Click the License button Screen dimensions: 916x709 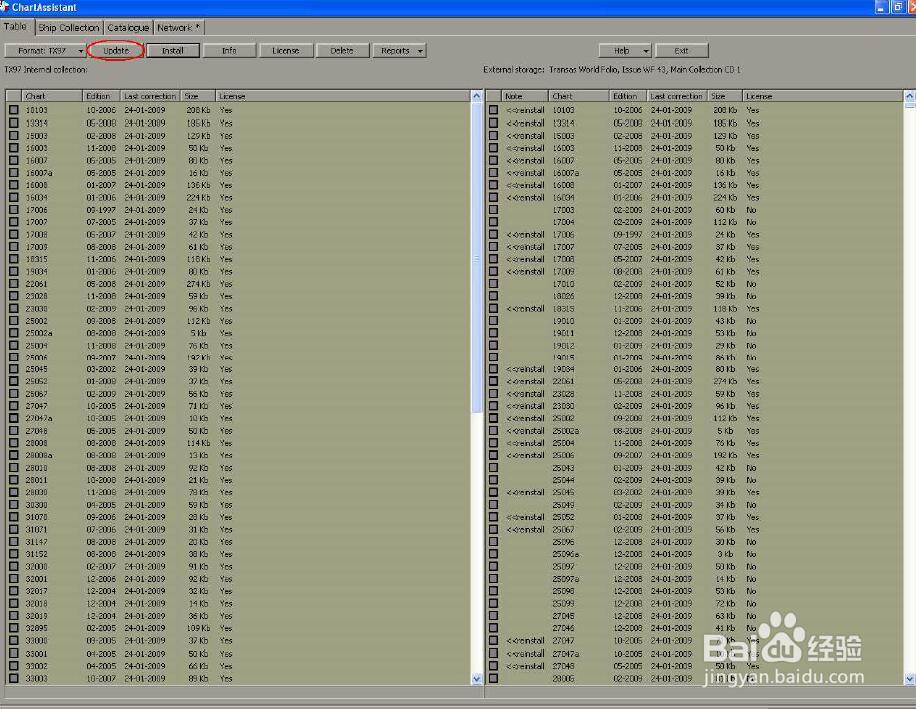click(x=286, y=51)
